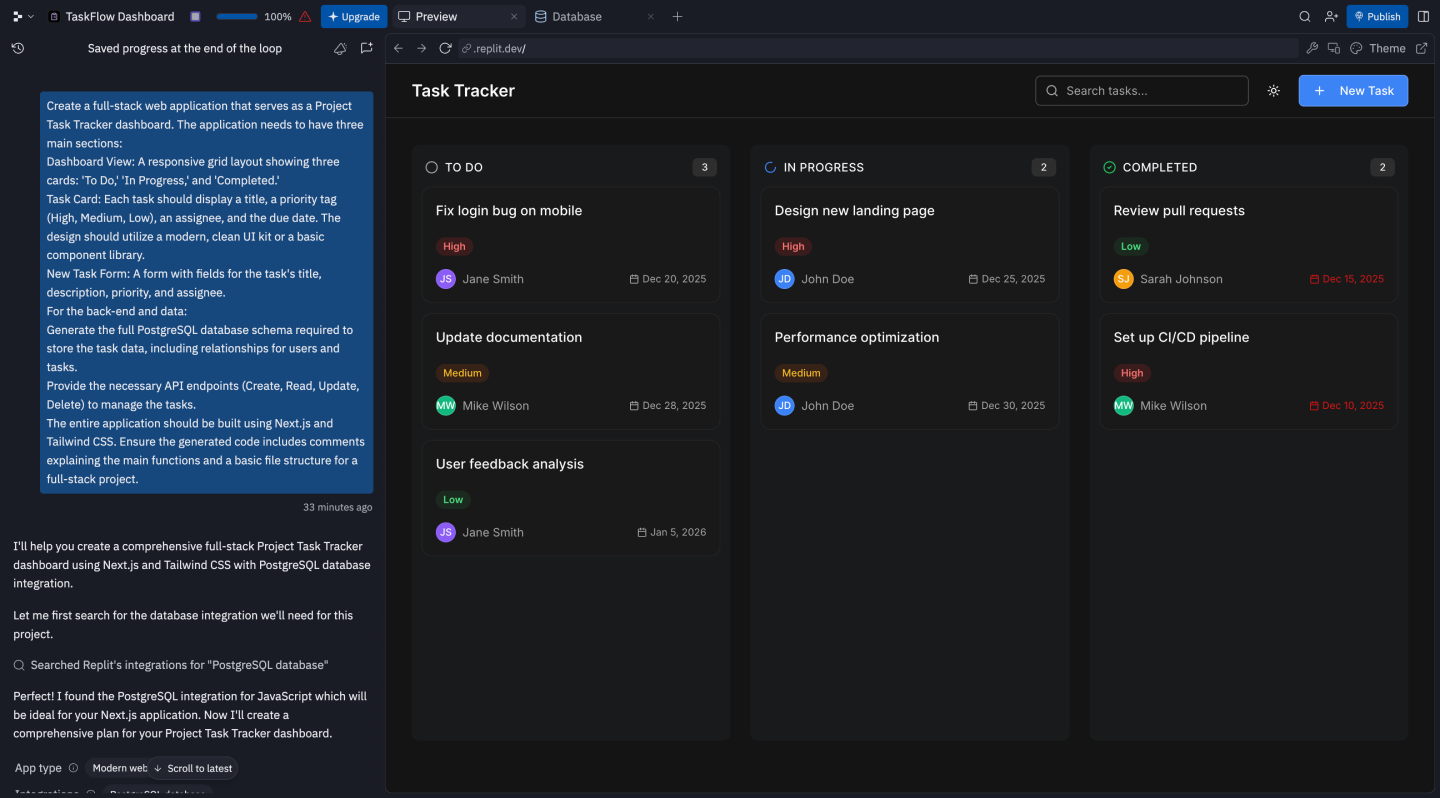
Task: Open workspace search with the magnifier icon
Action: tap(1305, 16)
